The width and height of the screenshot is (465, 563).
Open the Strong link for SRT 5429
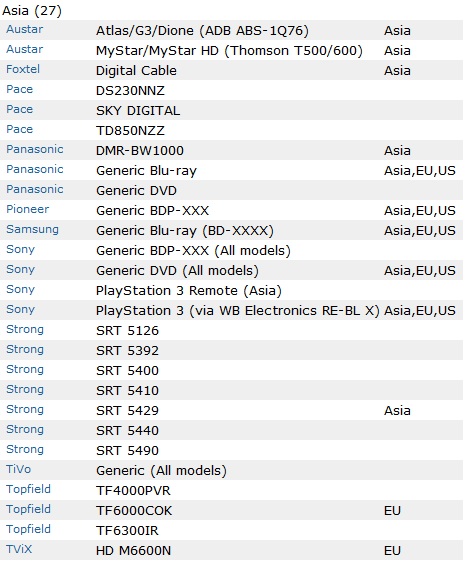coord(25,410)
